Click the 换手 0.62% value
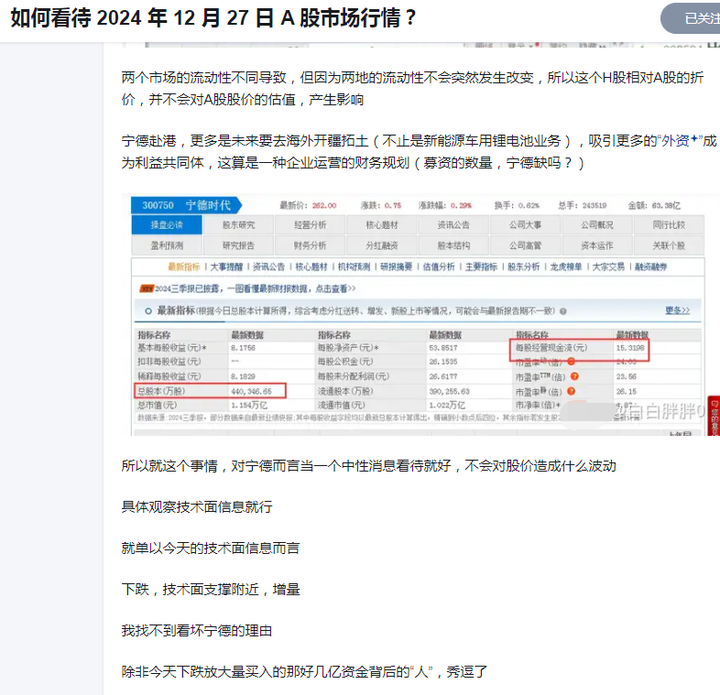This screenshot has height=695, width=720. click(529, 205)
